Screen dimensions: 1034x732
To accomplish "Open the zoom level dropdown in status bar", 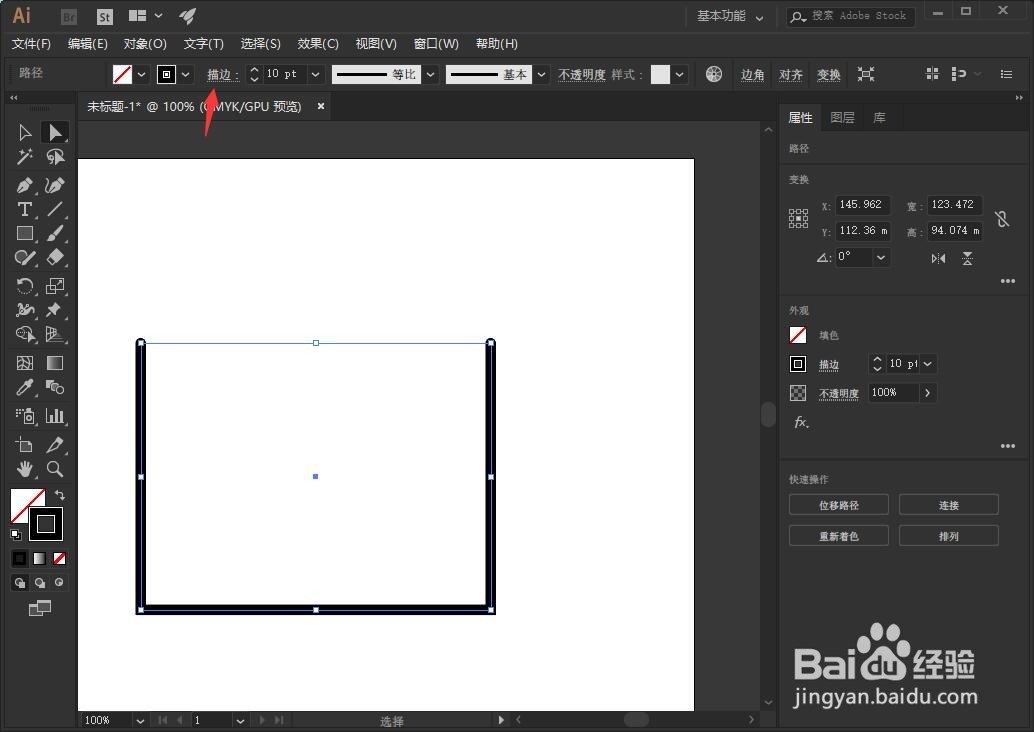I will pyautogui.click(x=140, y=721).
